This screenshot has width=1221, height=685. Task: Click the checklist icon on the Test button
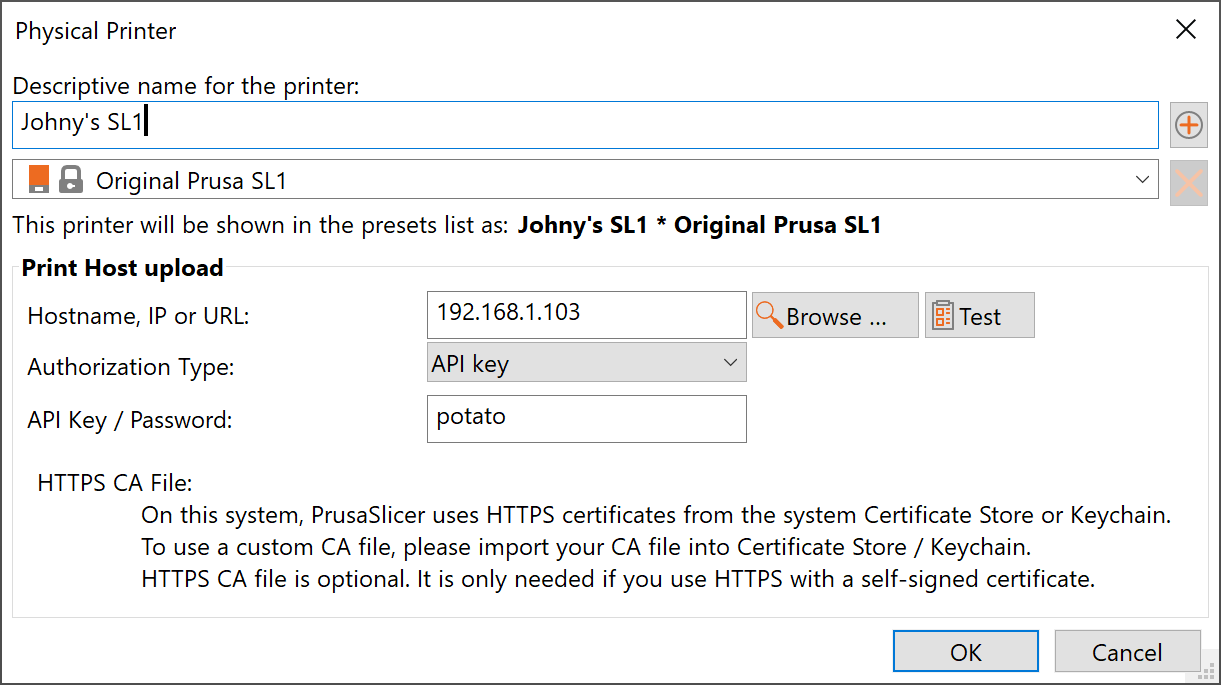(942, 316)
